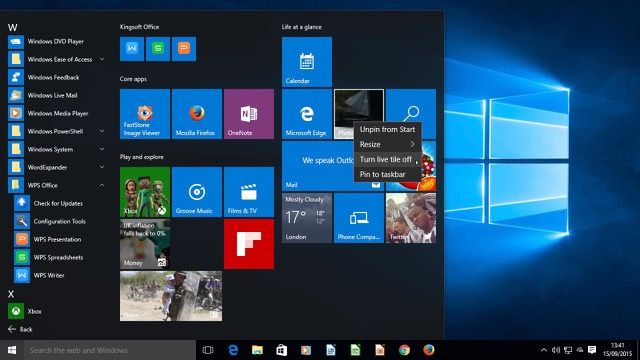Open the media player taskbar icon
The image size is (640, 360).
click(x=306, y=350)
